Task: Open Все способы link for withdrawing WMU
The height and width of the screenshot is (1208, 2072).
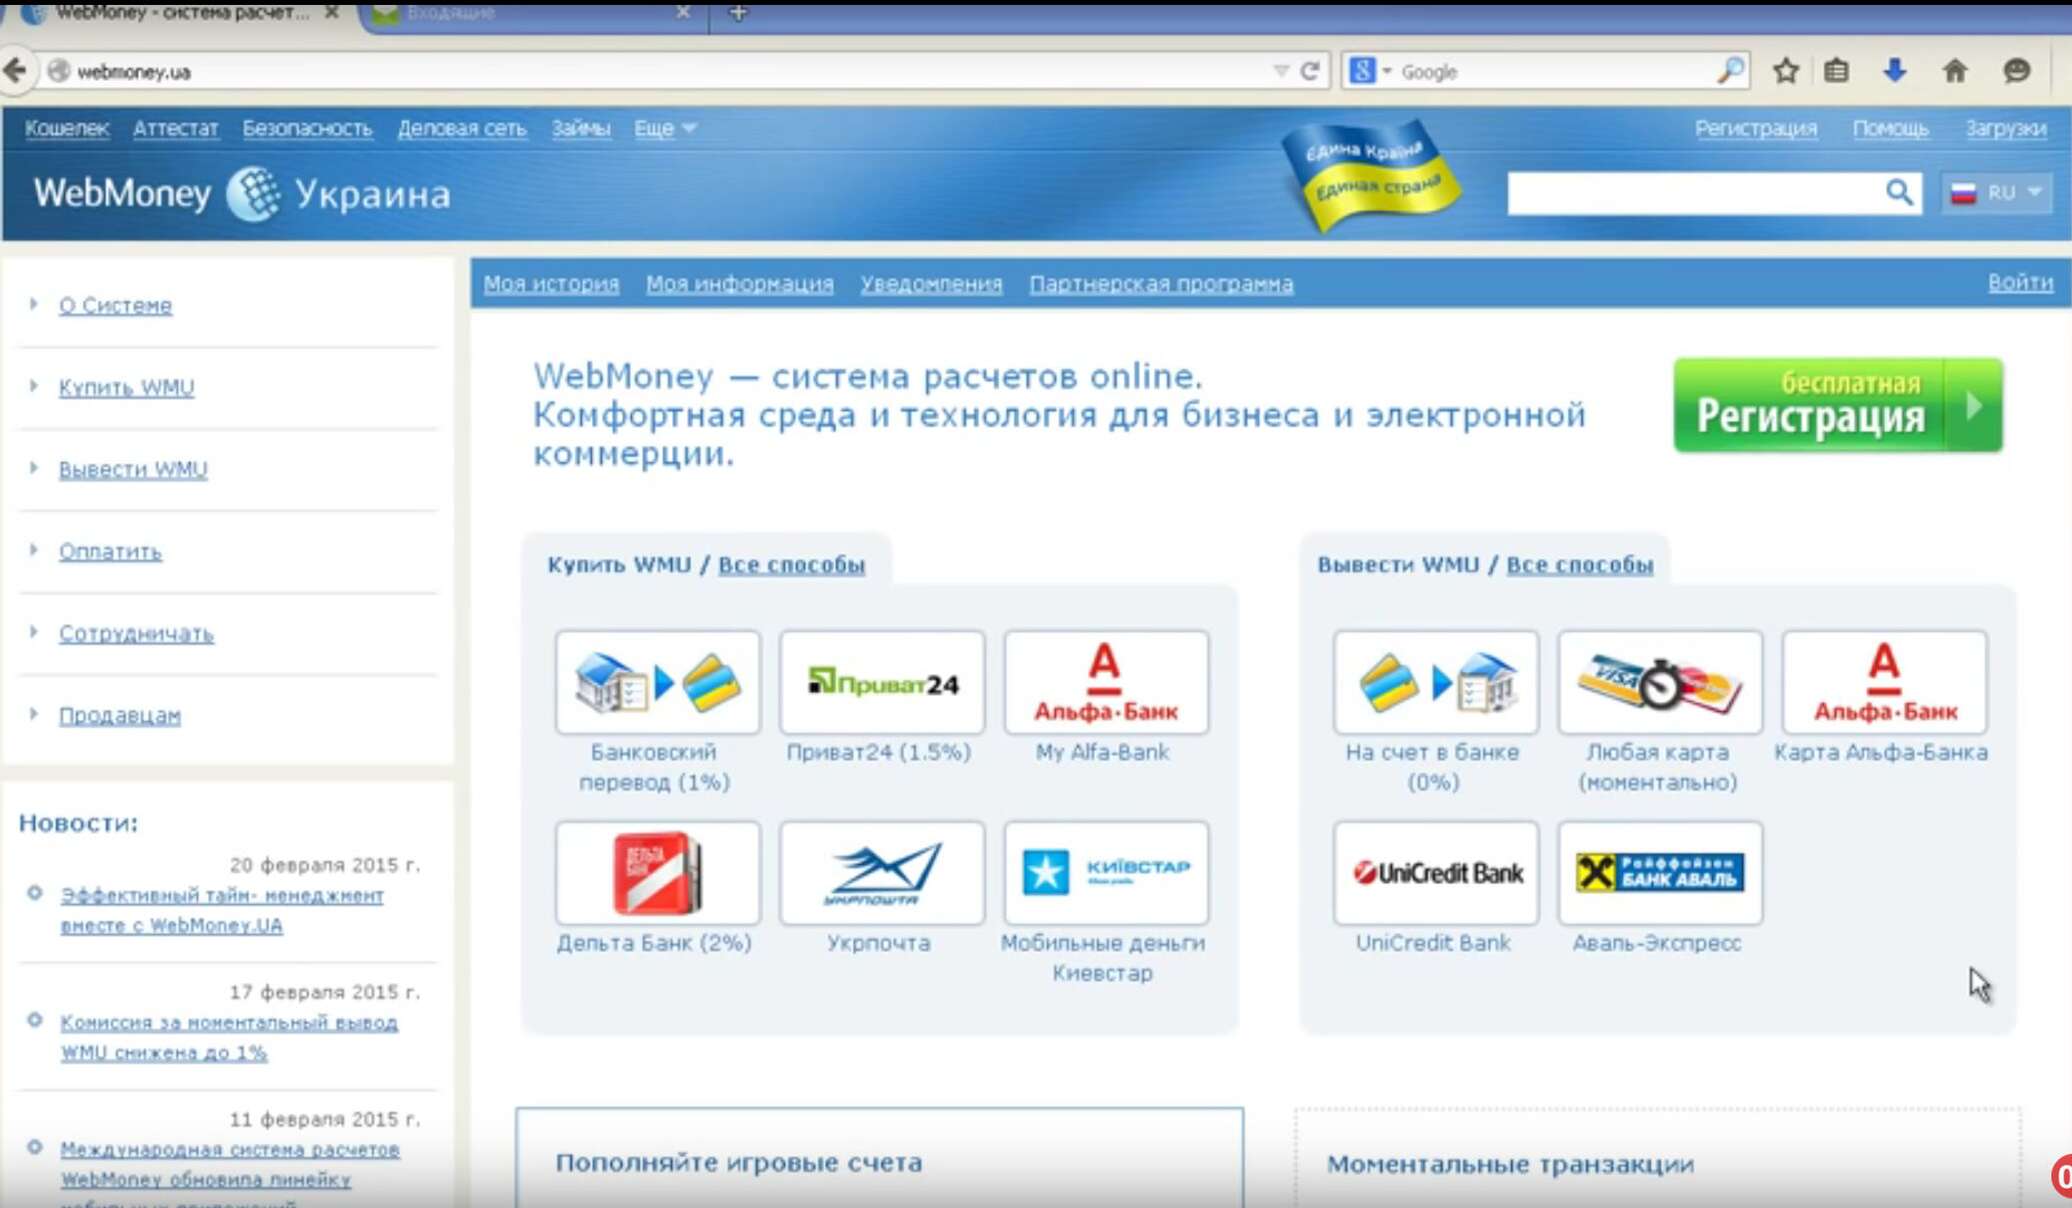Action: coord(1579,565)
